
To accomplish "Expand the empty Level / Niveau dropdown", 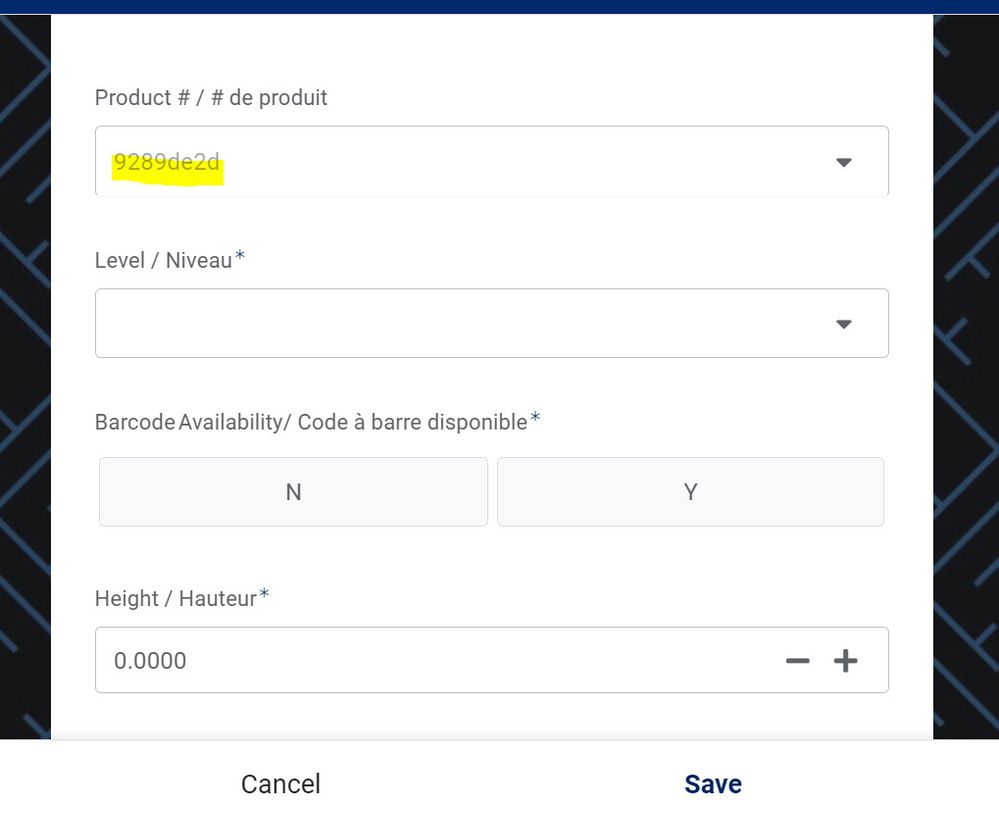I will [492, 323].
